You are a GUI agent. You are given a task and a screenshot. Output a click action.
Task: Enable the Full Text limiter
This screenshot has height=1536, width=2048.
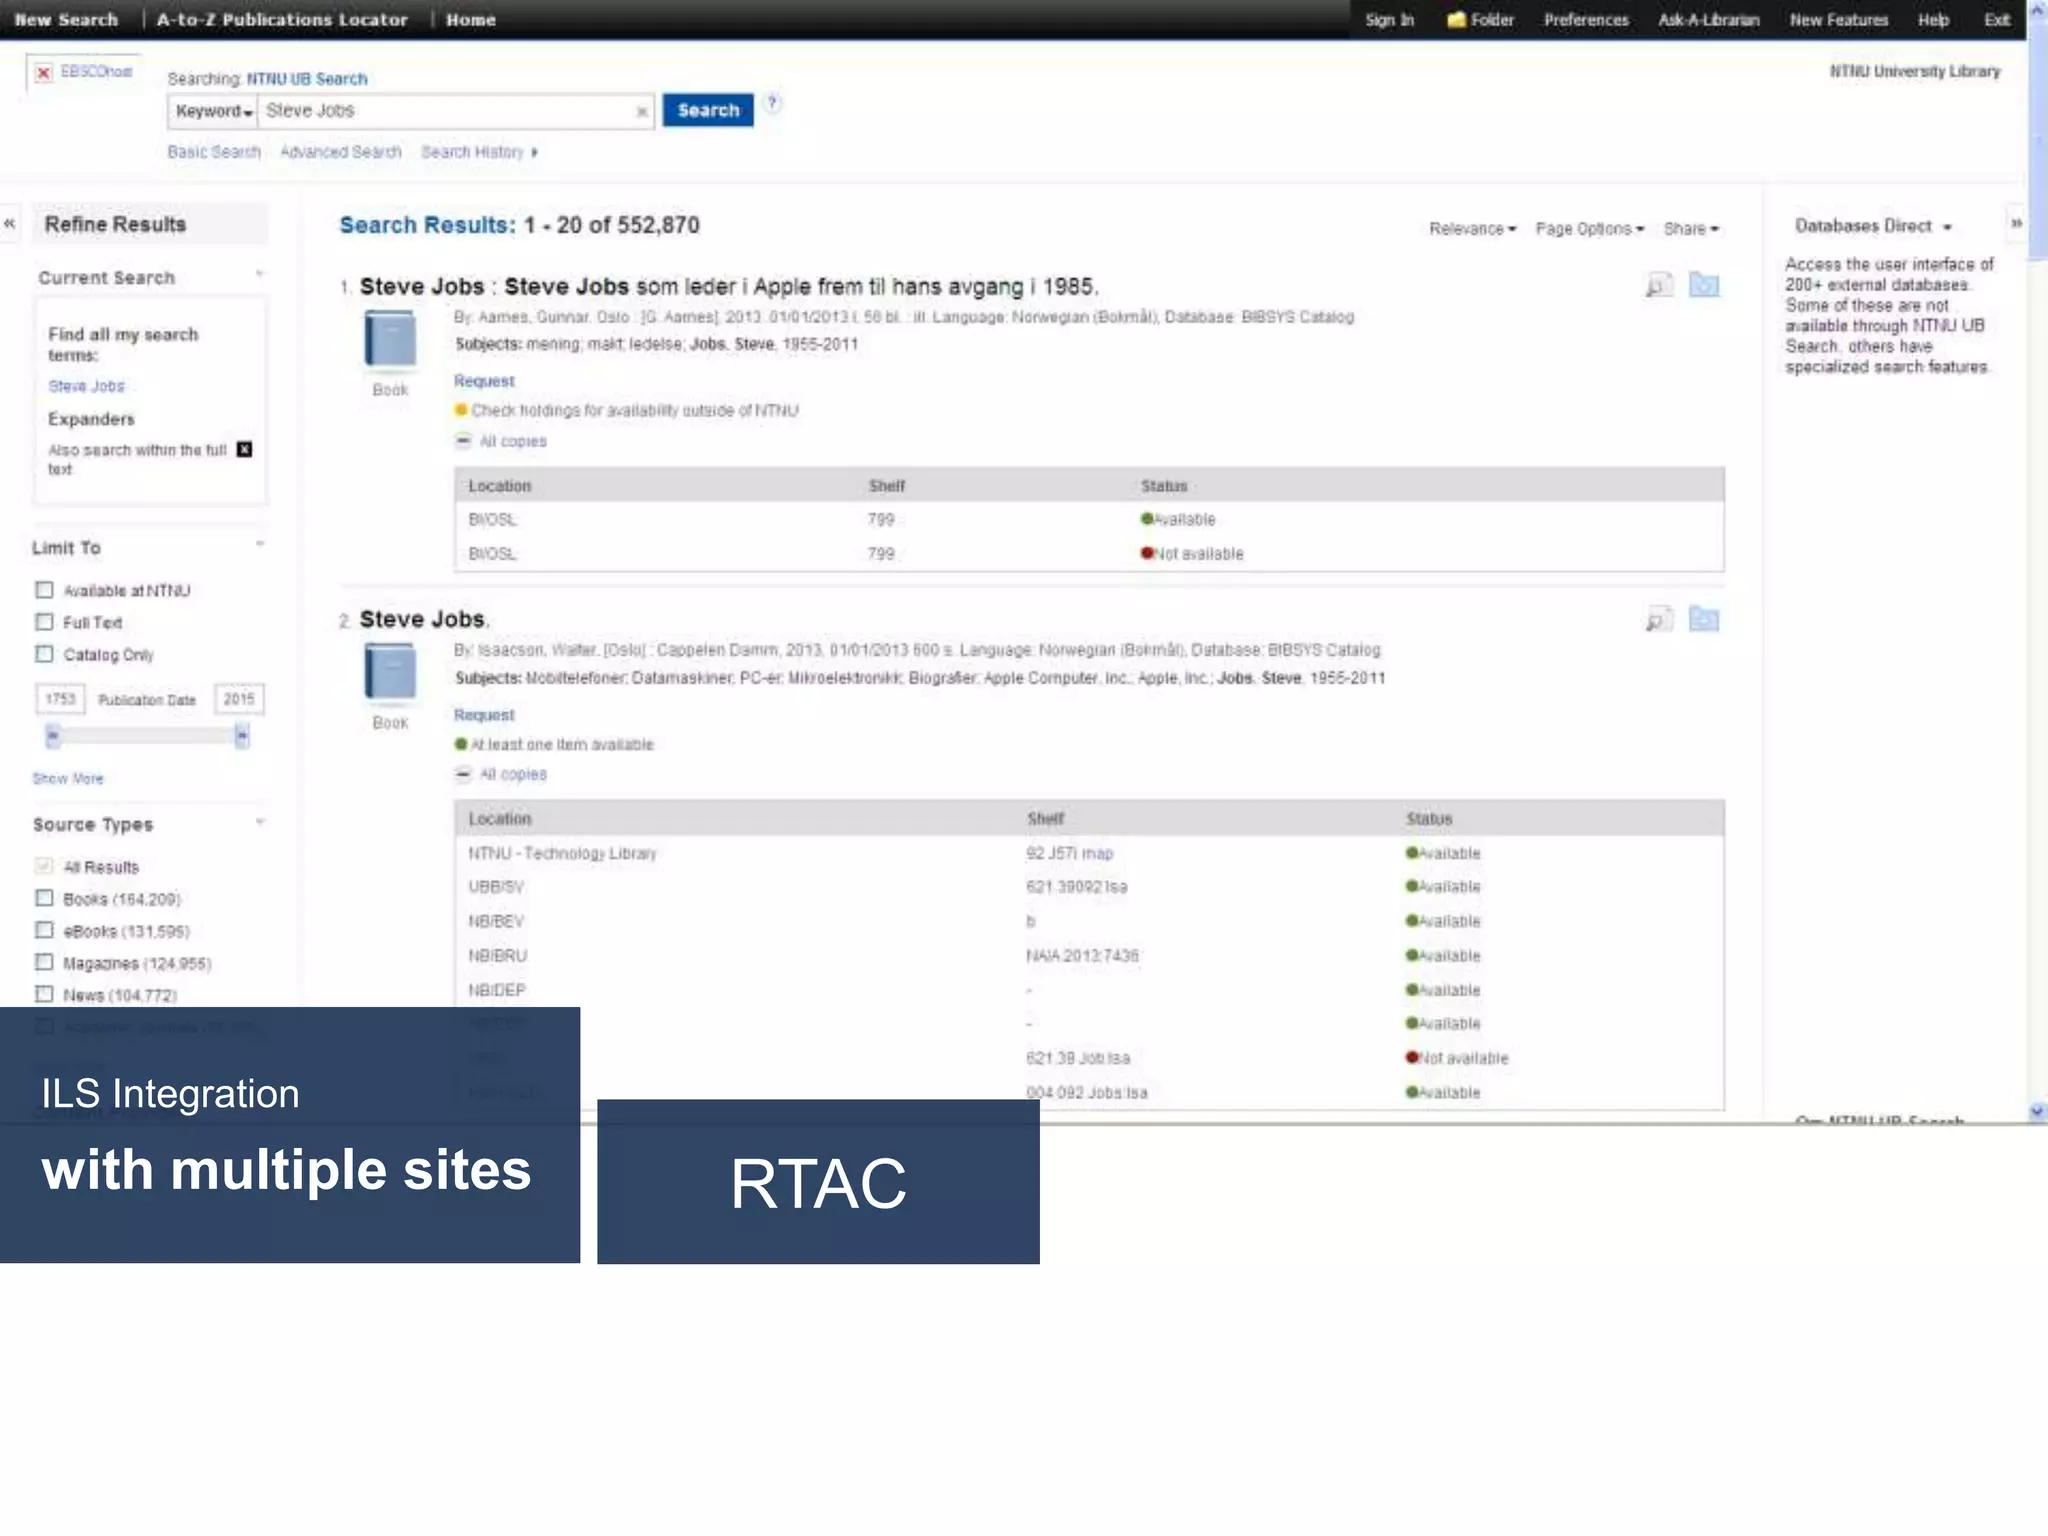[x=44, y=622]
